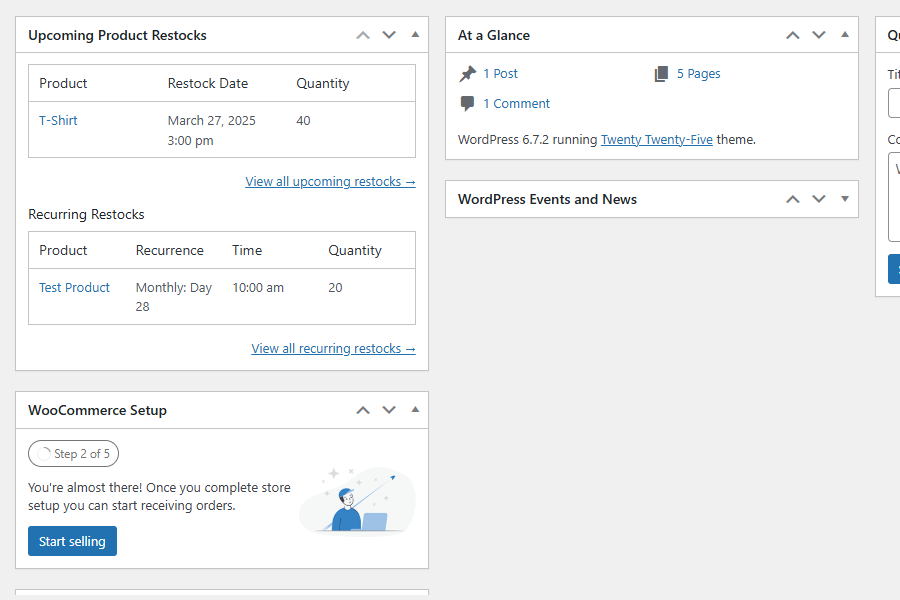Click the Step 2 of 5 badge
Screen dimensions: 900x600
click(x=73, y=454)
